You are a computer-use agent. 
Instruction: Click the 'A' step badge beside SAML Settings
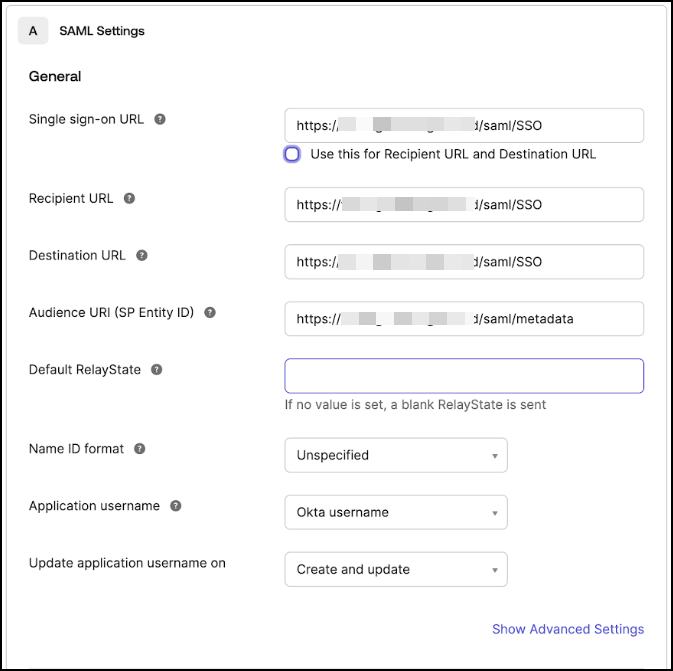(33, 31)
